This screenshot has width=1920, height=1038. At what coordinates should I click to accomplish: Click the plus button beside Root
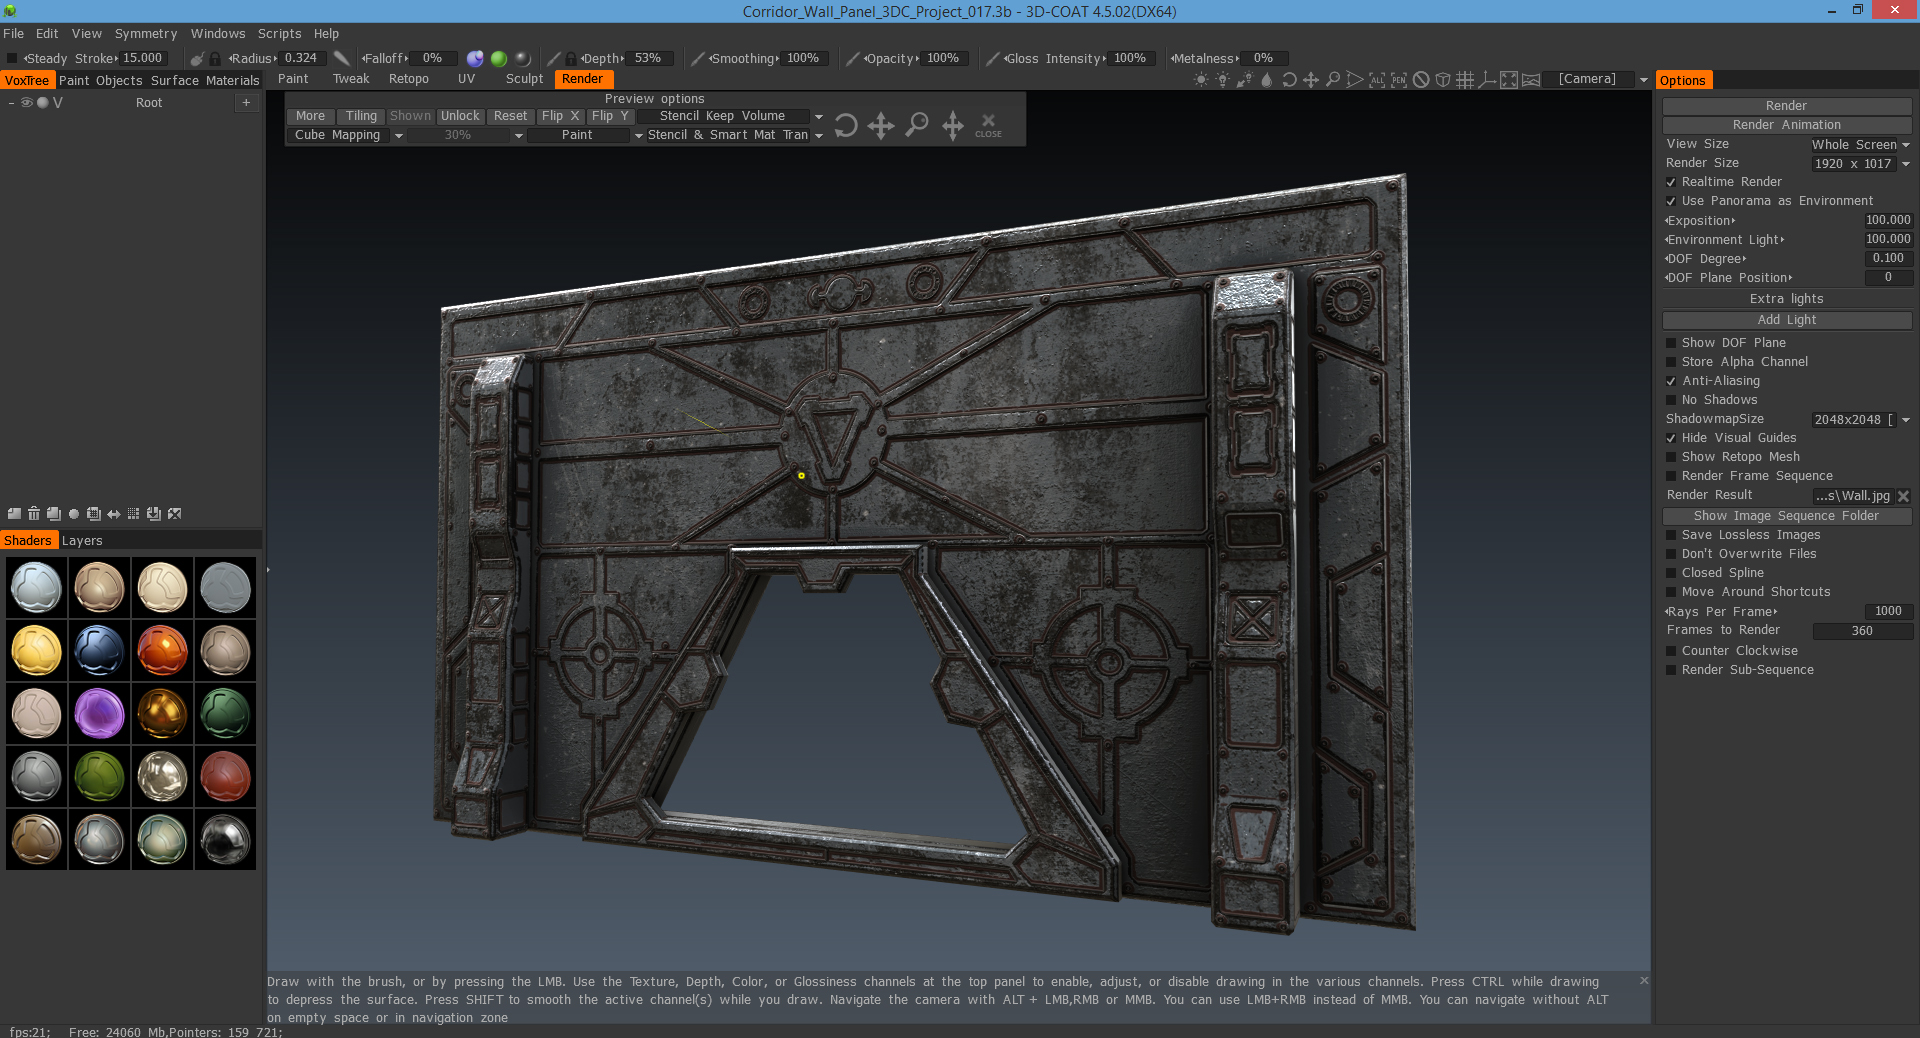[246, 103]
